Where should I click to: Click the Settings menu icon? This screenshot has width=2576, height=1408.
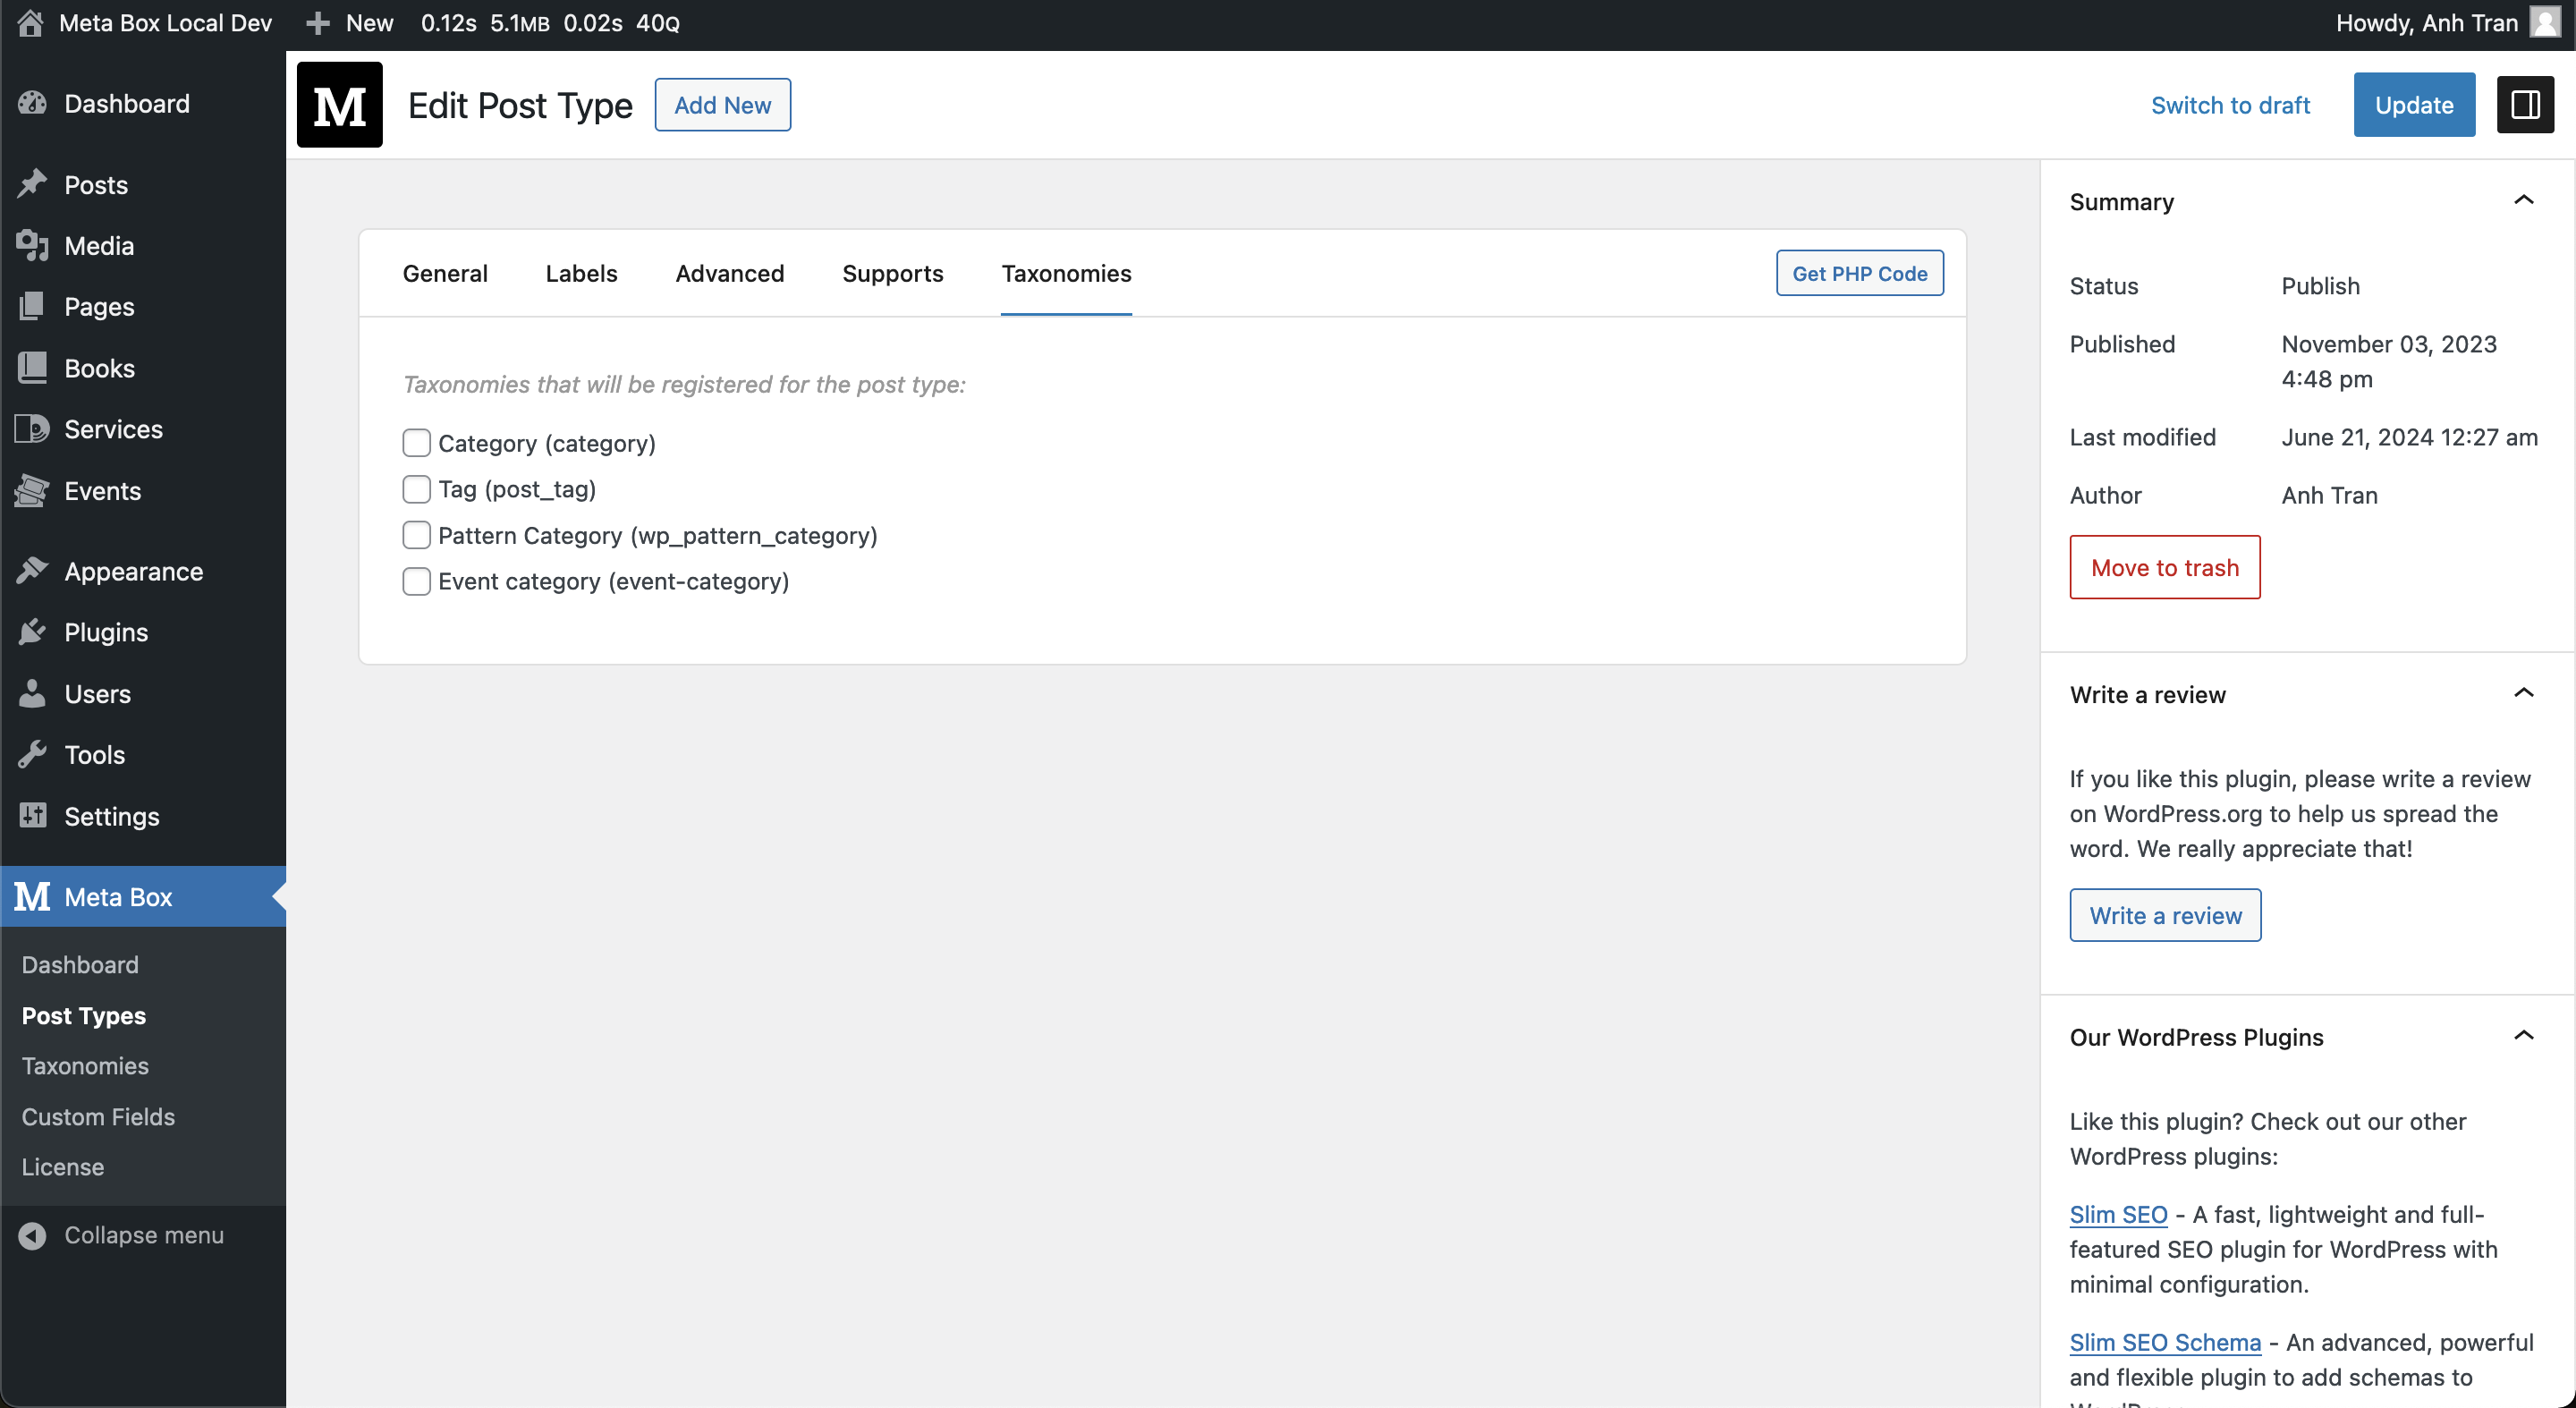(31, 815)
